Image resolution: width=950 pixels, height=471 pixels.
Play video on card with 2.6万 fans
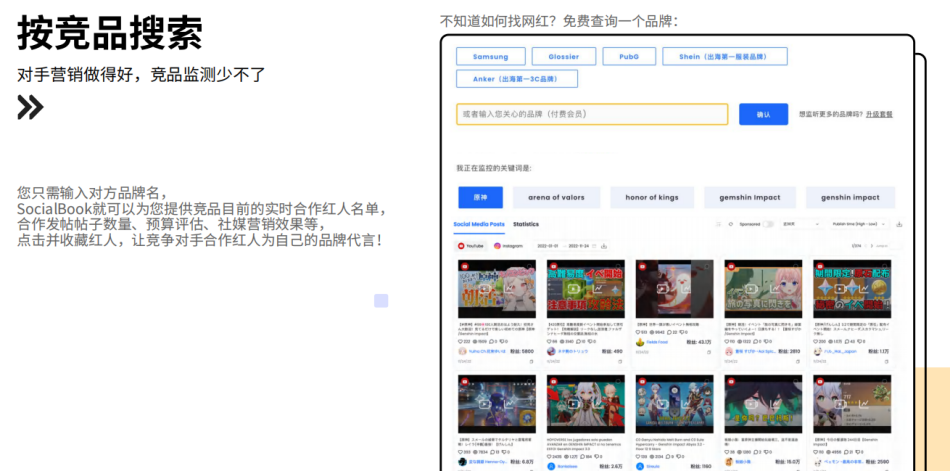(575, 404)
